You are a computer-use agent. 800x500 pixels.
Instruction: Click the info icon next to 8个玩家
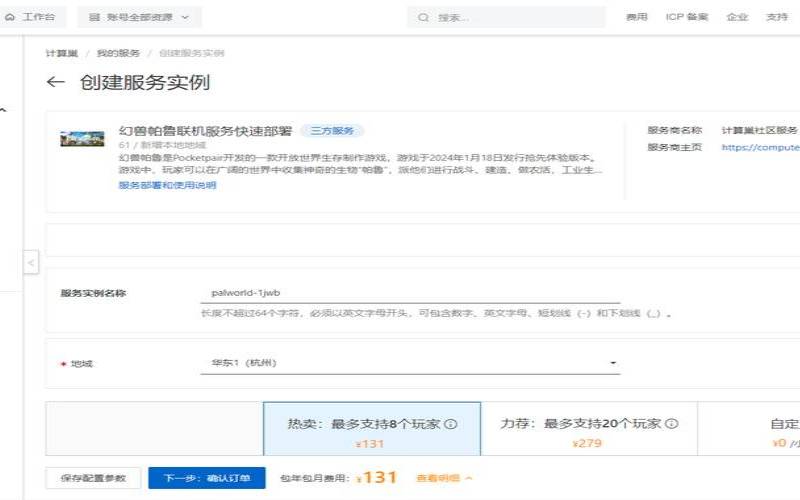tap(451, 424)
